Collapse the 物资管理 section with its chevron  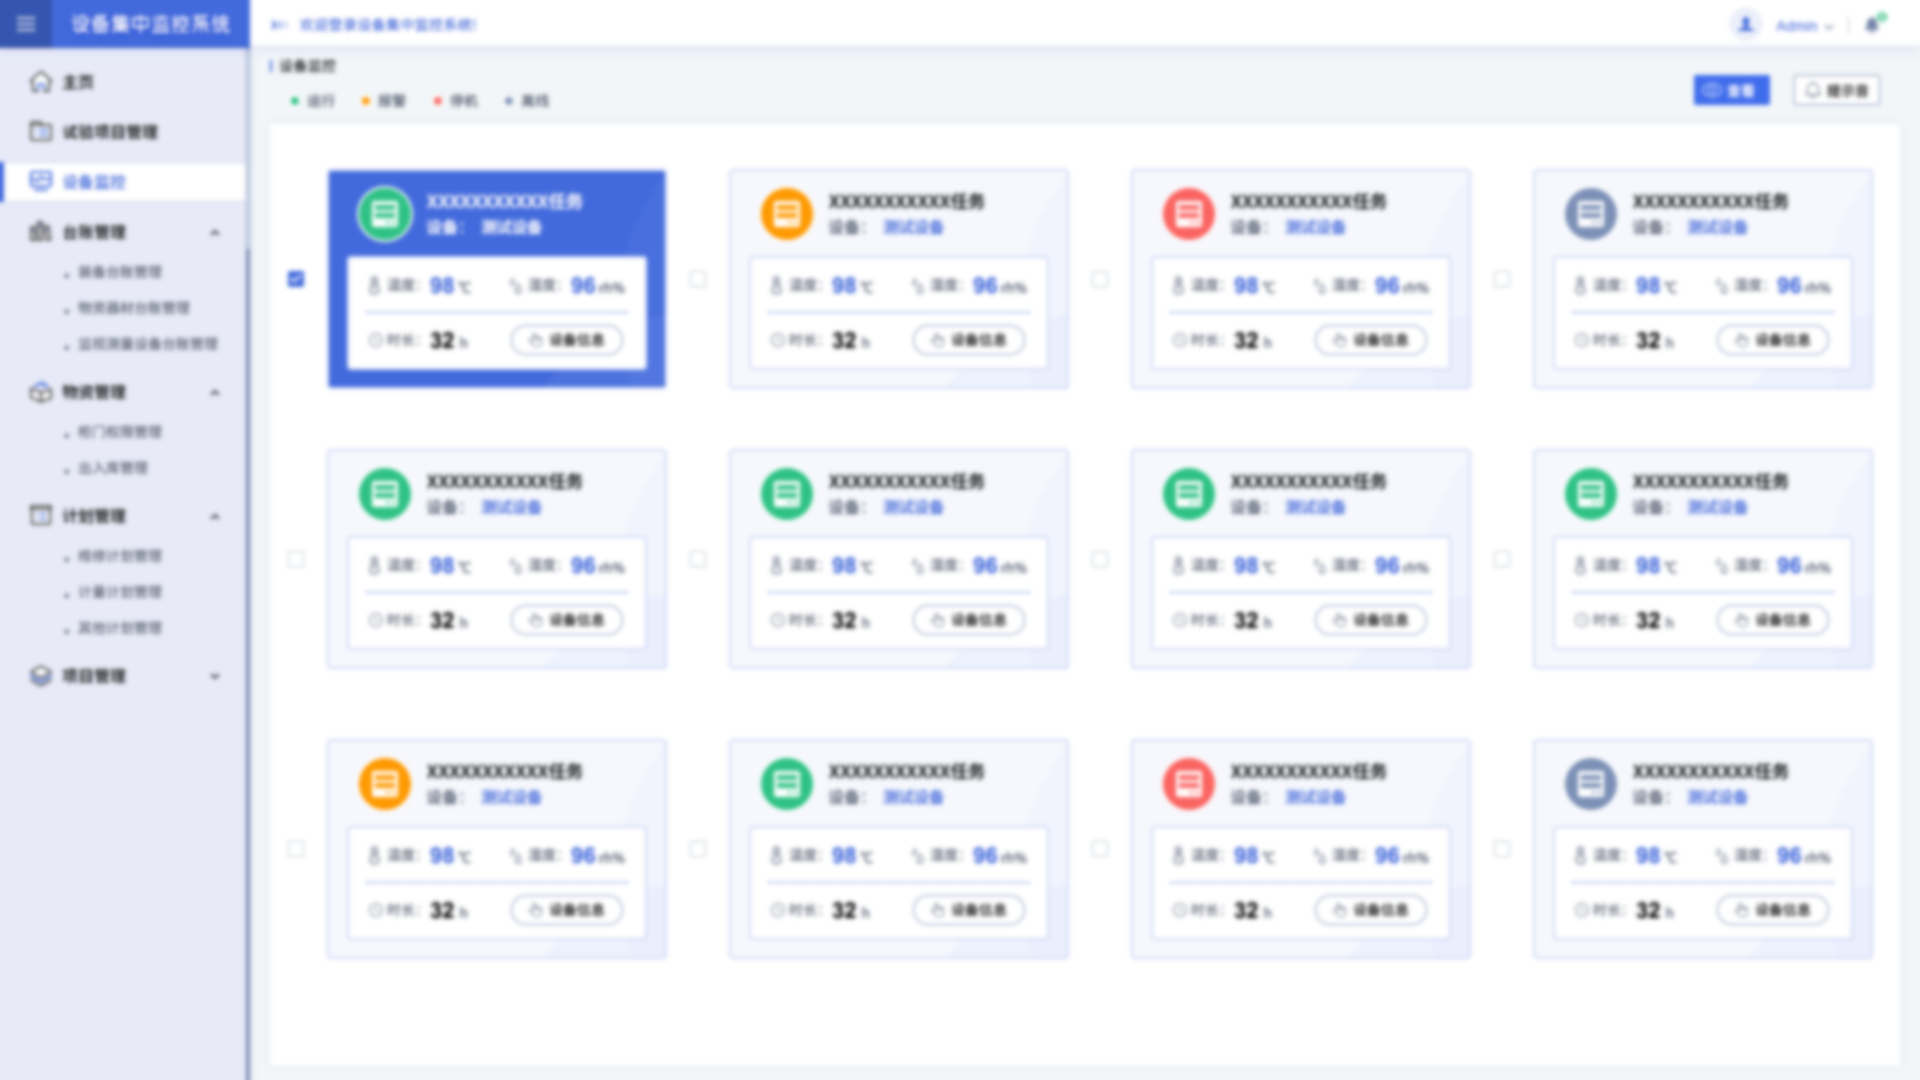click(x=215, y=392)
